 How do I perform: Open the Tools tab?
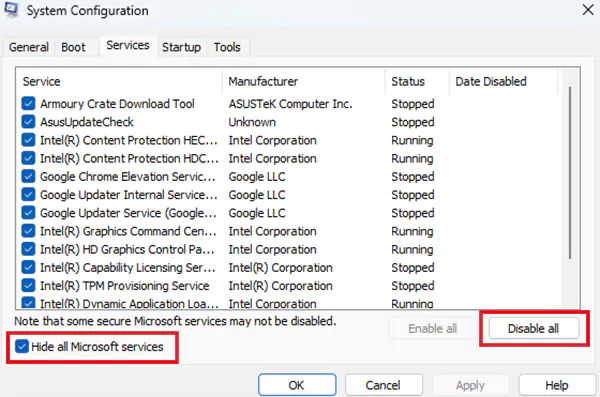pos(227,47)
